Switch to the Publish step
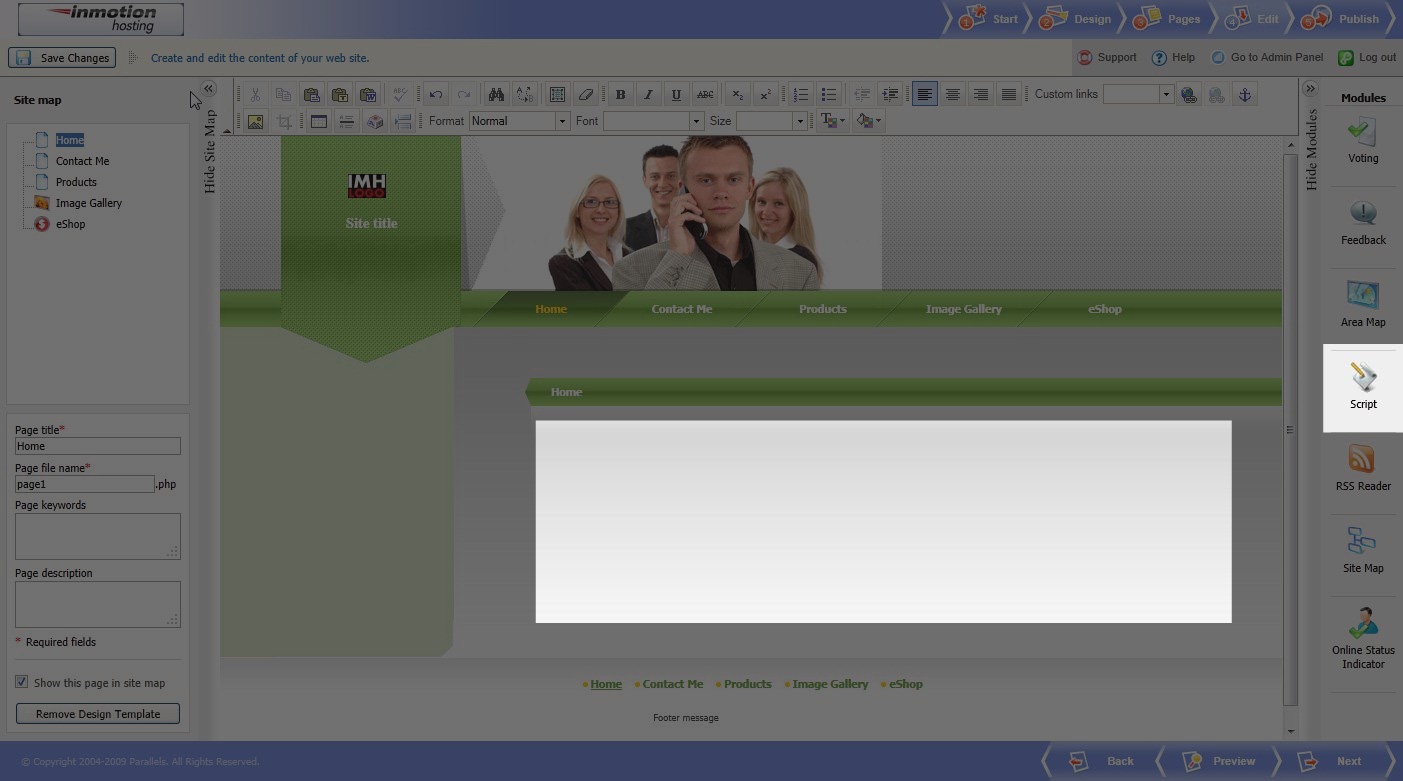 point(1346,19)
